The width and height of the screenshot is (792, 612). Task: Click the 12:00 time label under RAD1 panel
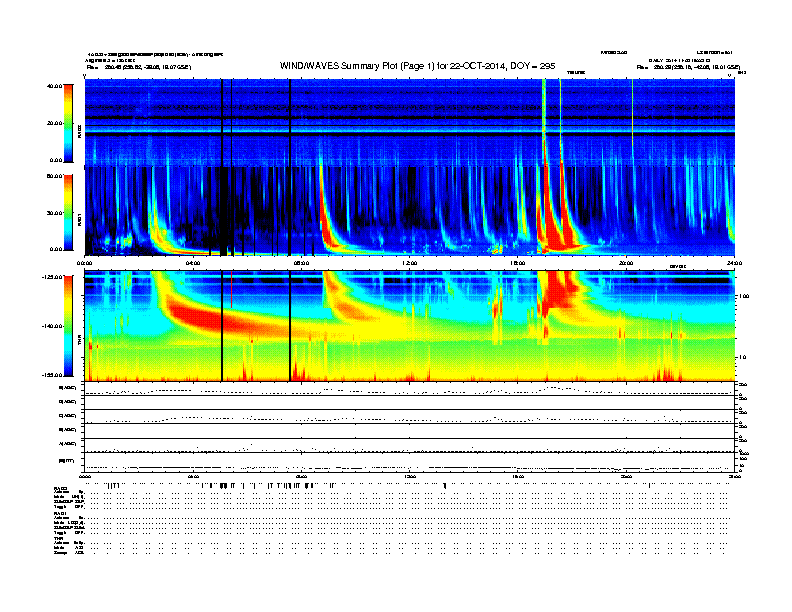[x=410, y=263]
